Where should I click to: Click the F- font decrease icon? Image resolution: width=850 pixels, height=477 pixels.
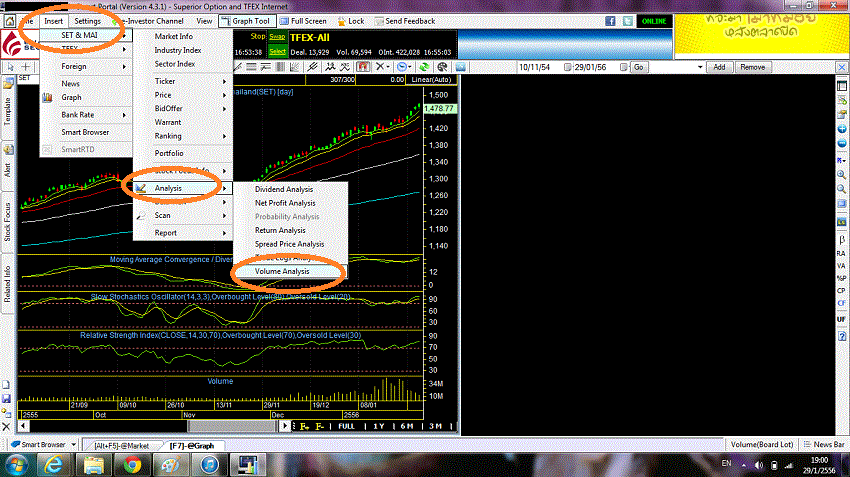319,427
